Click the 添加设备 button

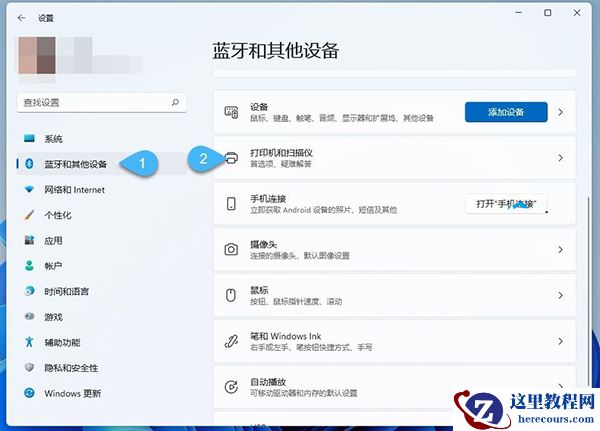click(x=506, y=112)
